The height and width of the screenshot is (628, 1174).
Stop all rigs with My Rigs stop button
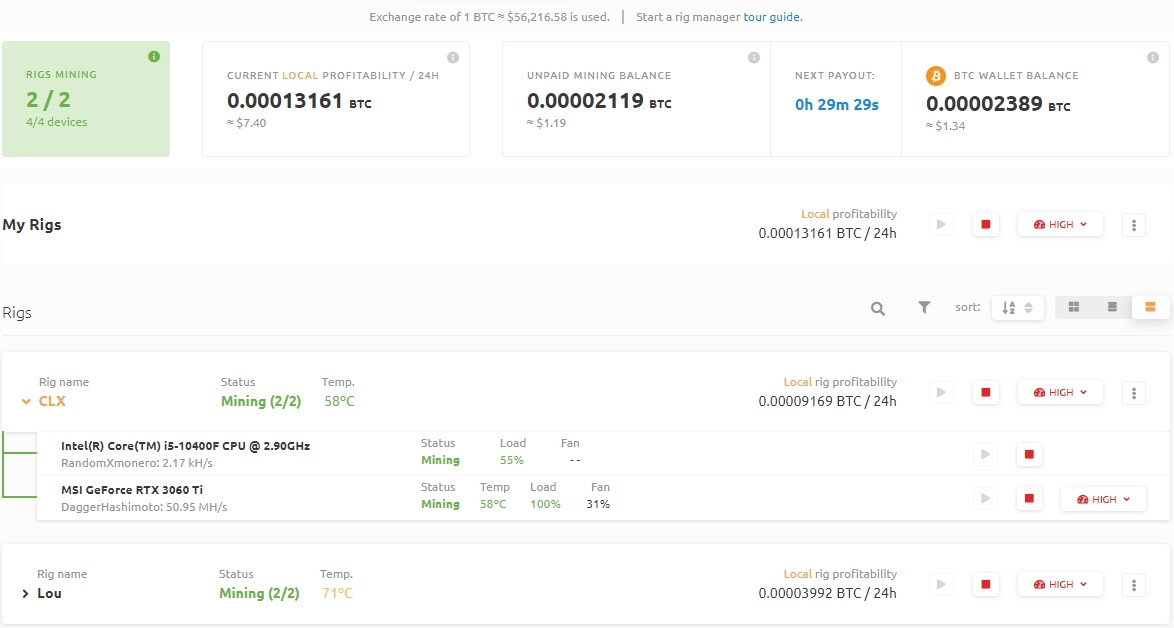tap(985, 225)
